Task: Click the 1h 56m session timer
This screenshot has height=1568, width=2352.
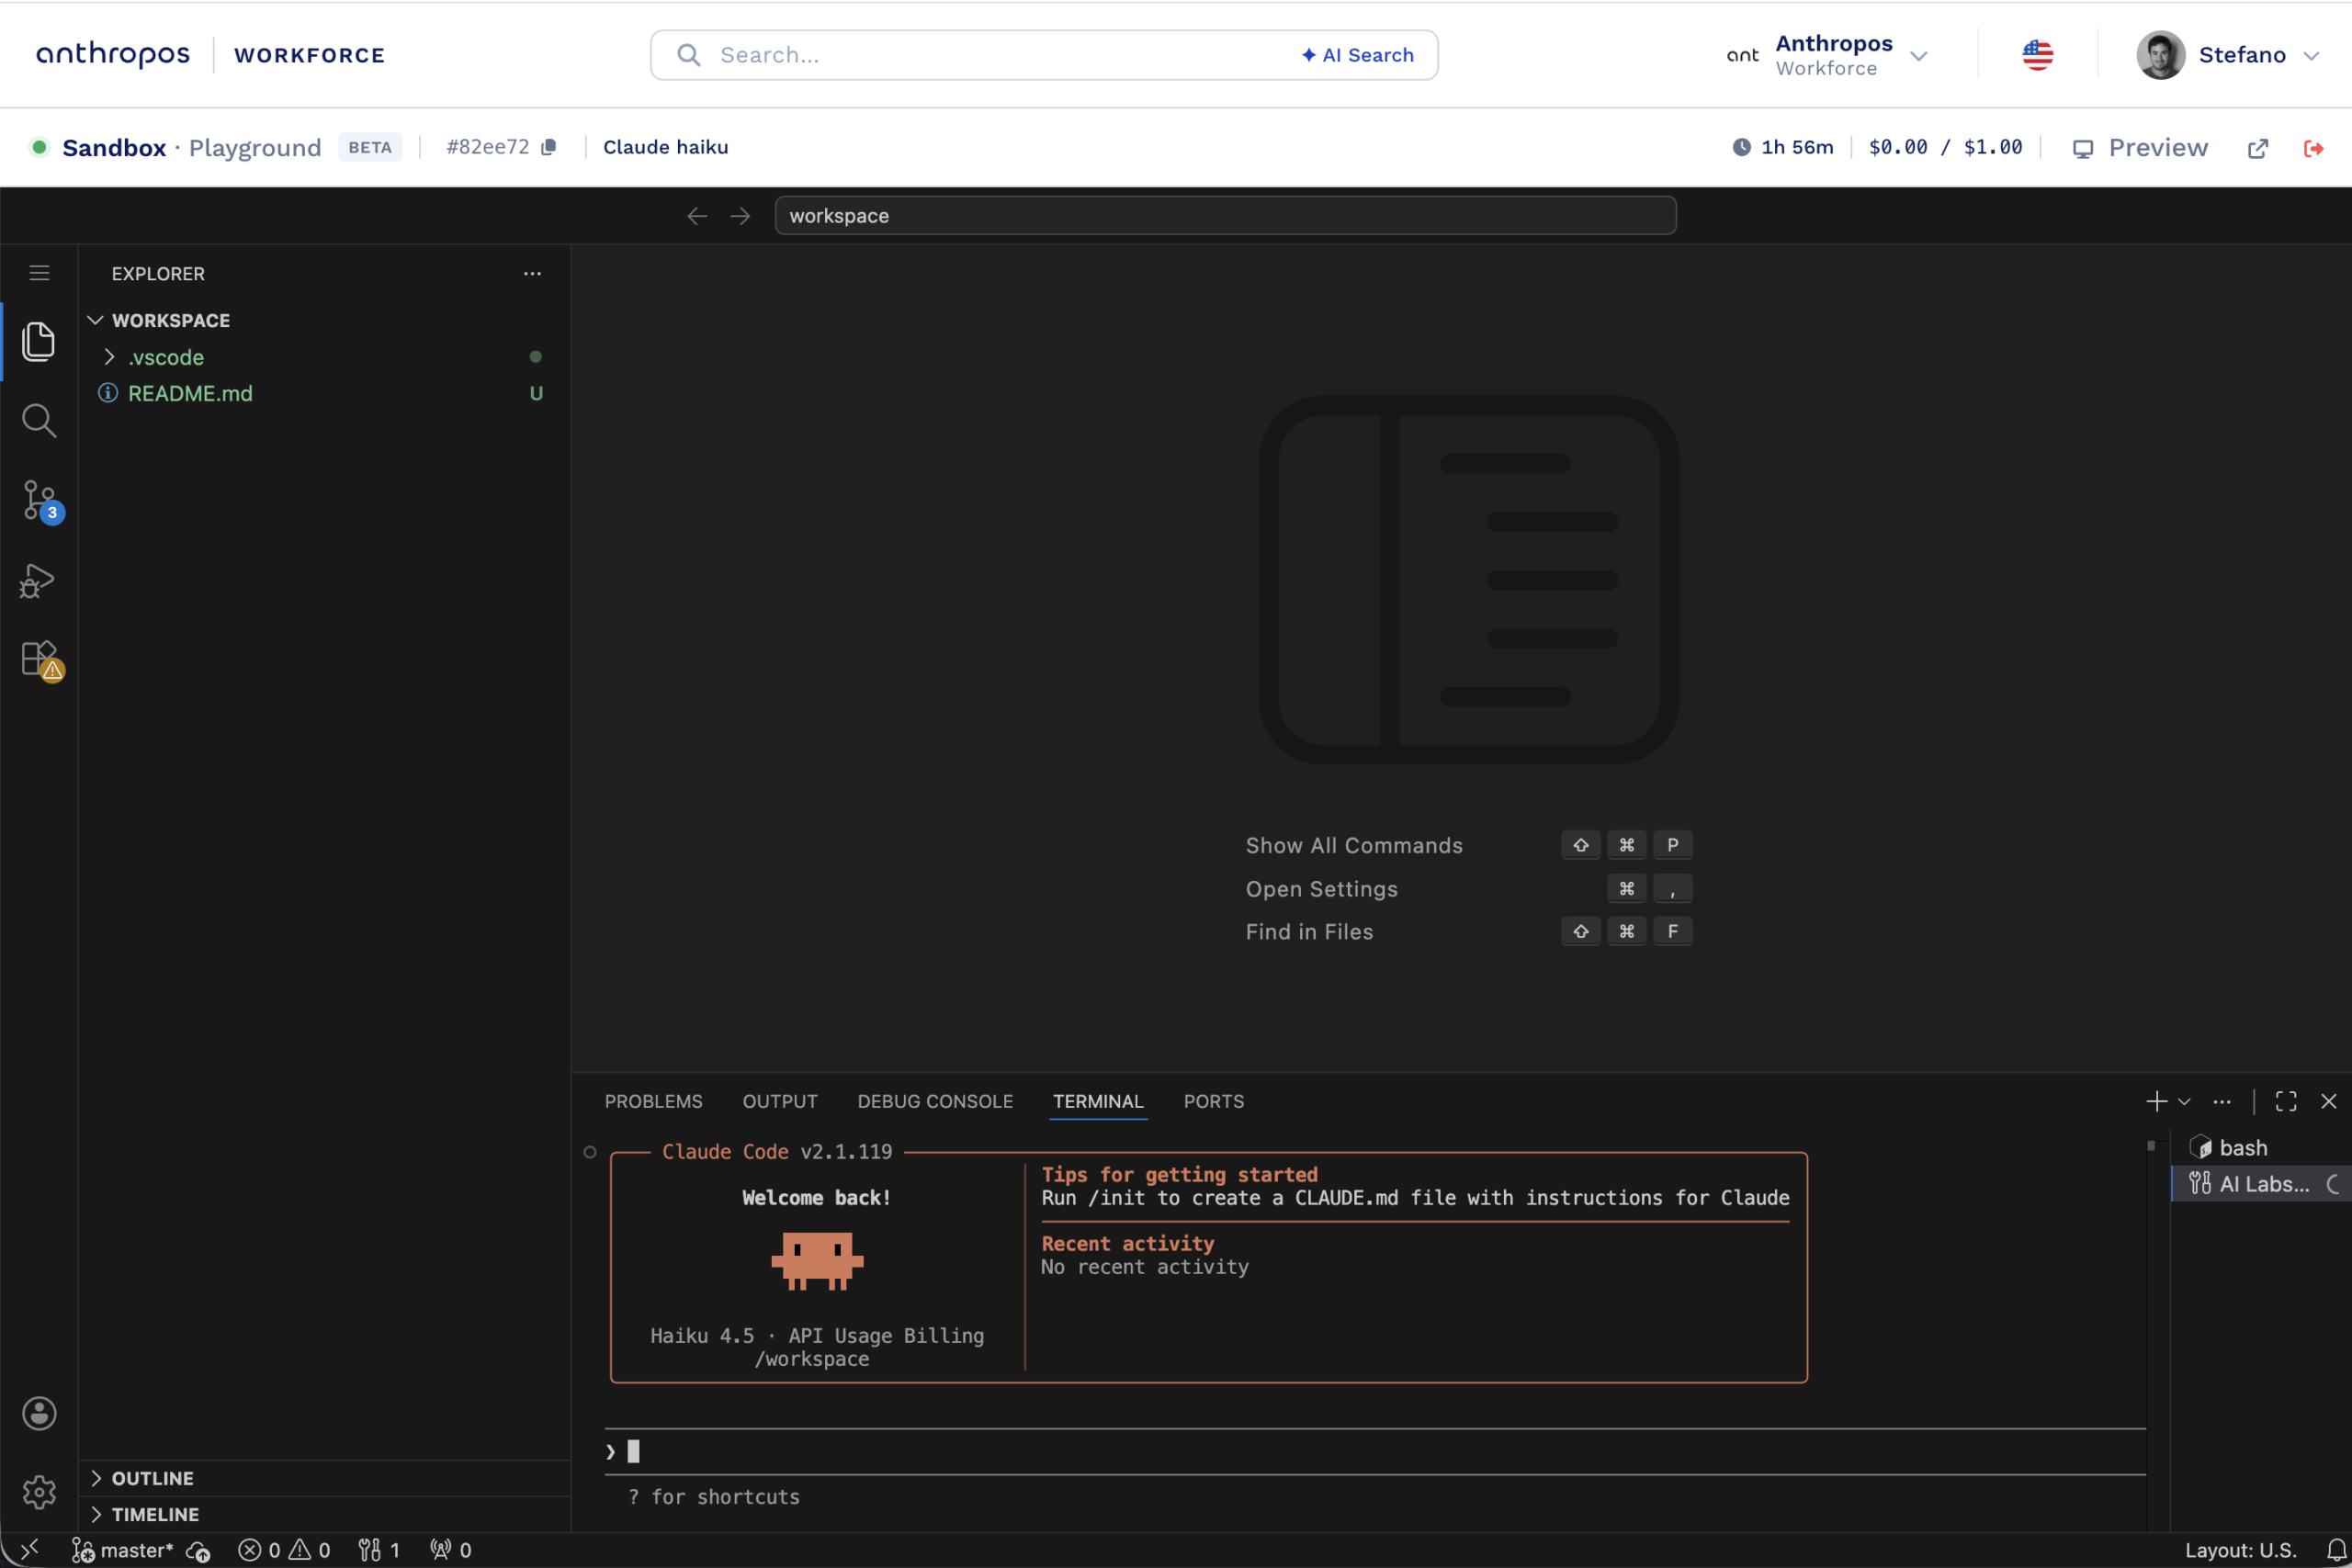Action: click(x=1783, y=147)
